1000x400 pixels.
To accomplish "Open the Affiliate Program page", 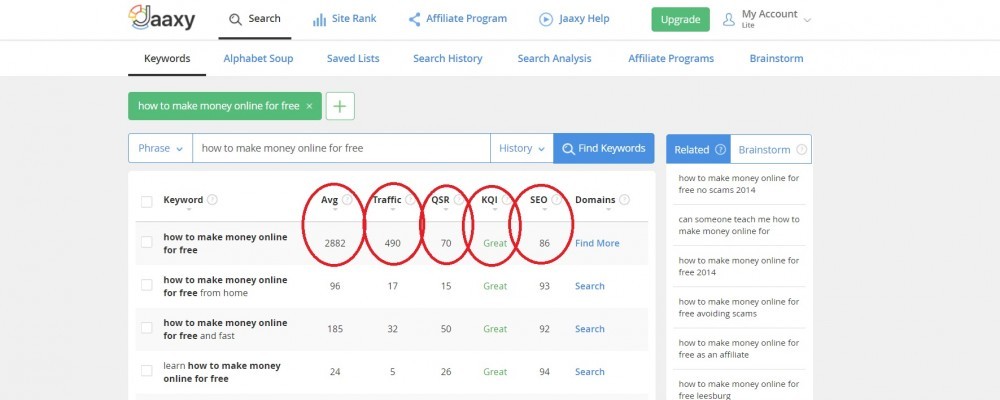I will click(457, 19).
